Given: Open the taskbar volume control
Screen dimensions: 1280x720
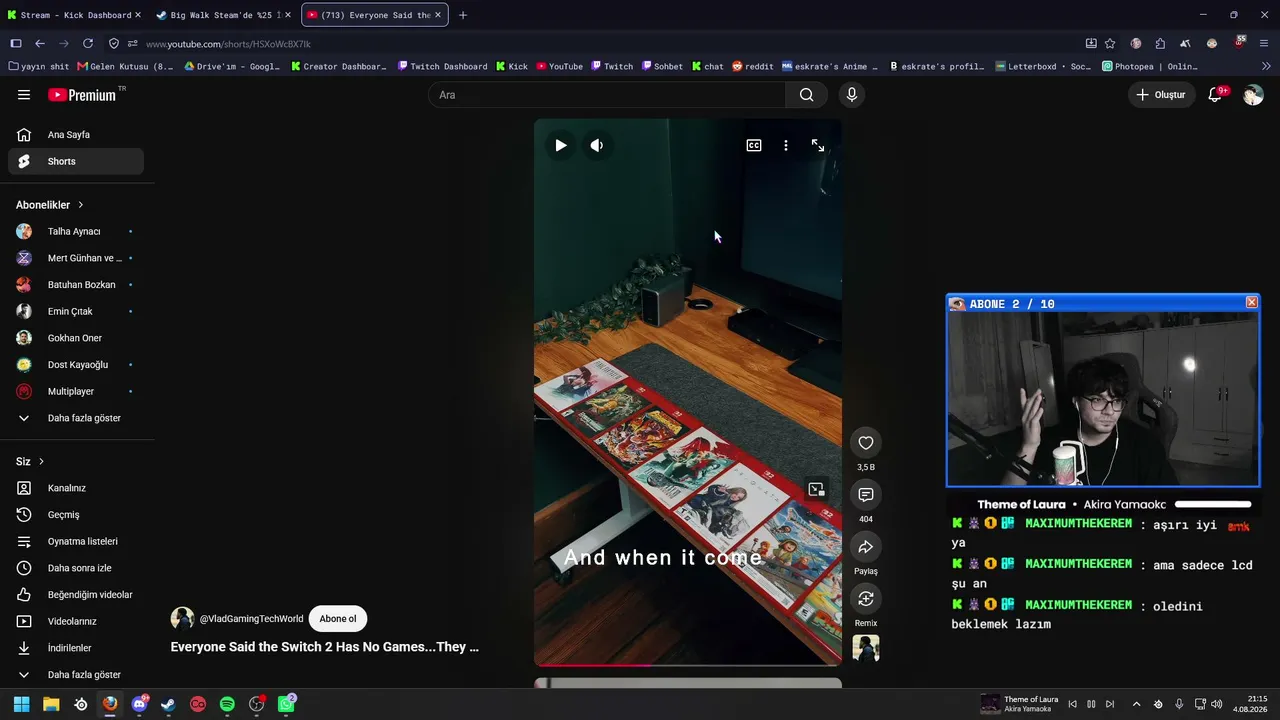Looking at the screenshot, I should pyautogui.click(x=1217, y=704).
